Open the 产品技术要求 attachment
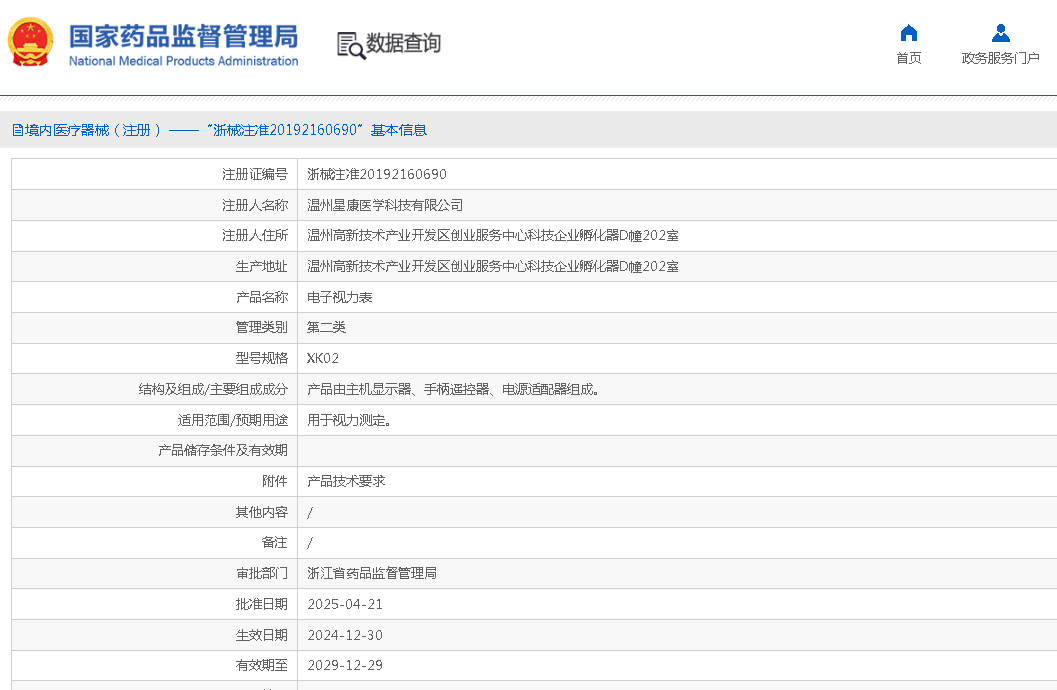 [x=346, y=481]
